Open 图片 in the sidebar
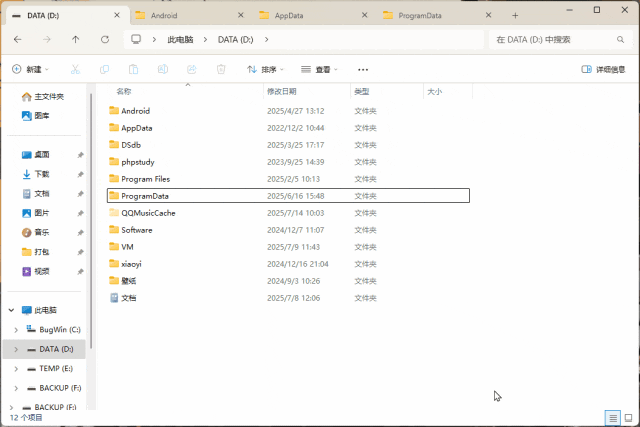This screenshot has width=640, height=427. pos(36,213)
